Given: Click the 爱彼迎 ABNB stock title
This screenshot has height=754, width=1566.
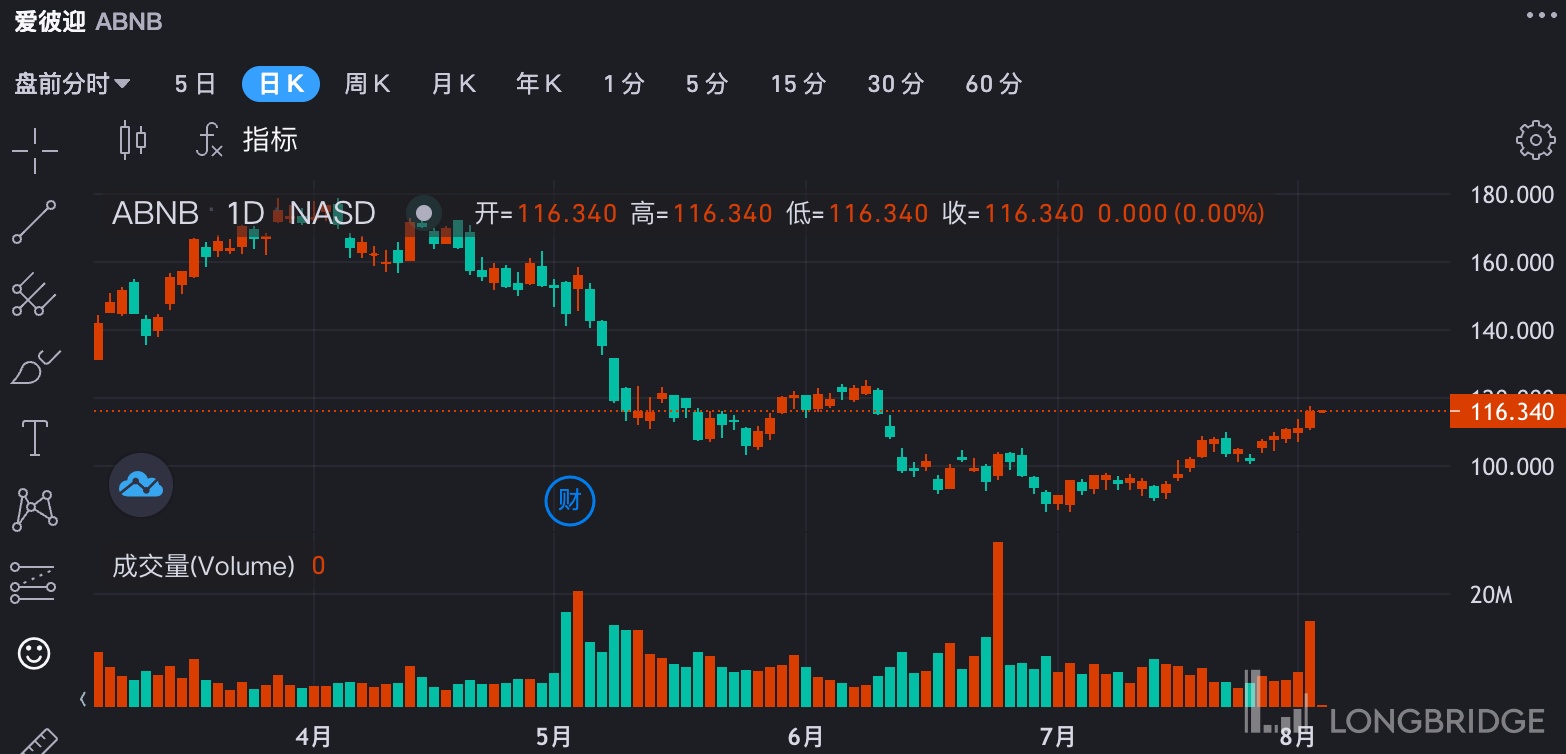Looking at the screenshot, I should (88, 21).
